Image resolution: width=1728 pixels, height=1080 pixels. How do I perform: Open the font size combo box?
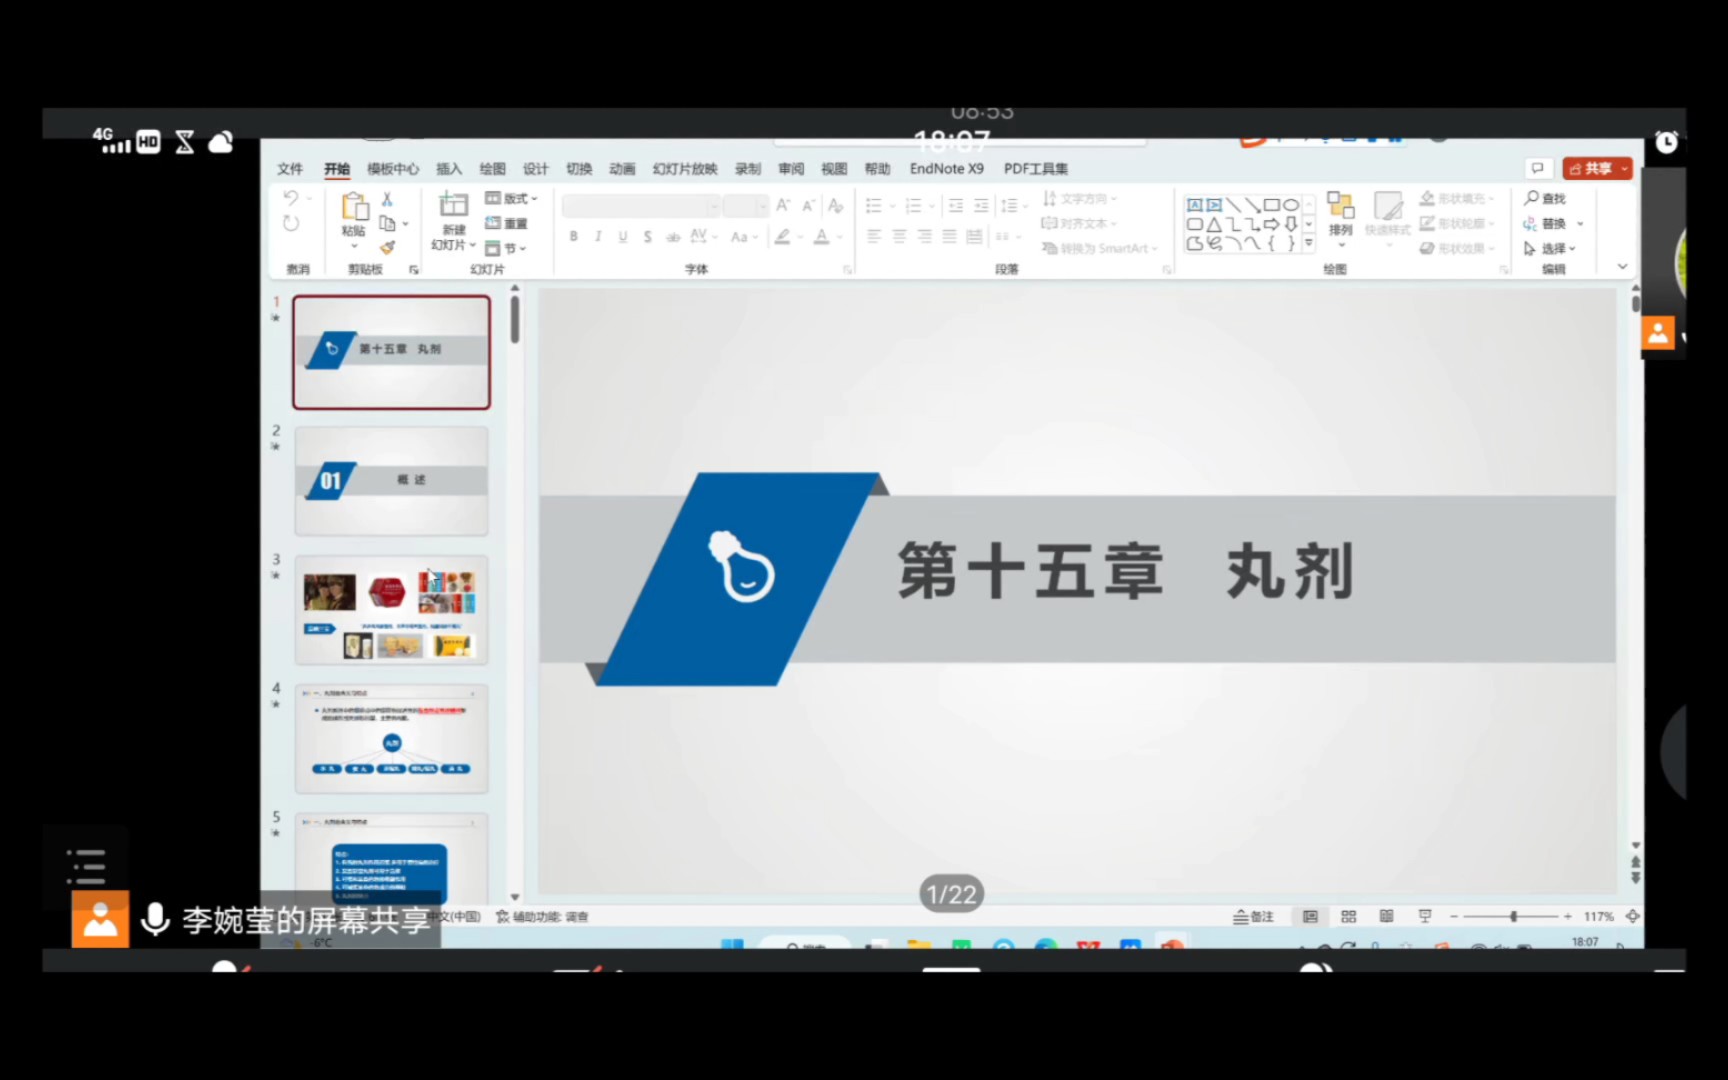pos(745,206)
